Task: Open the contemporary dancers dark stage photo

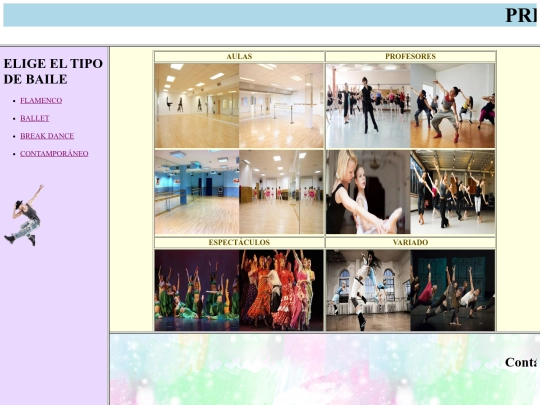Action: (453, 290)
